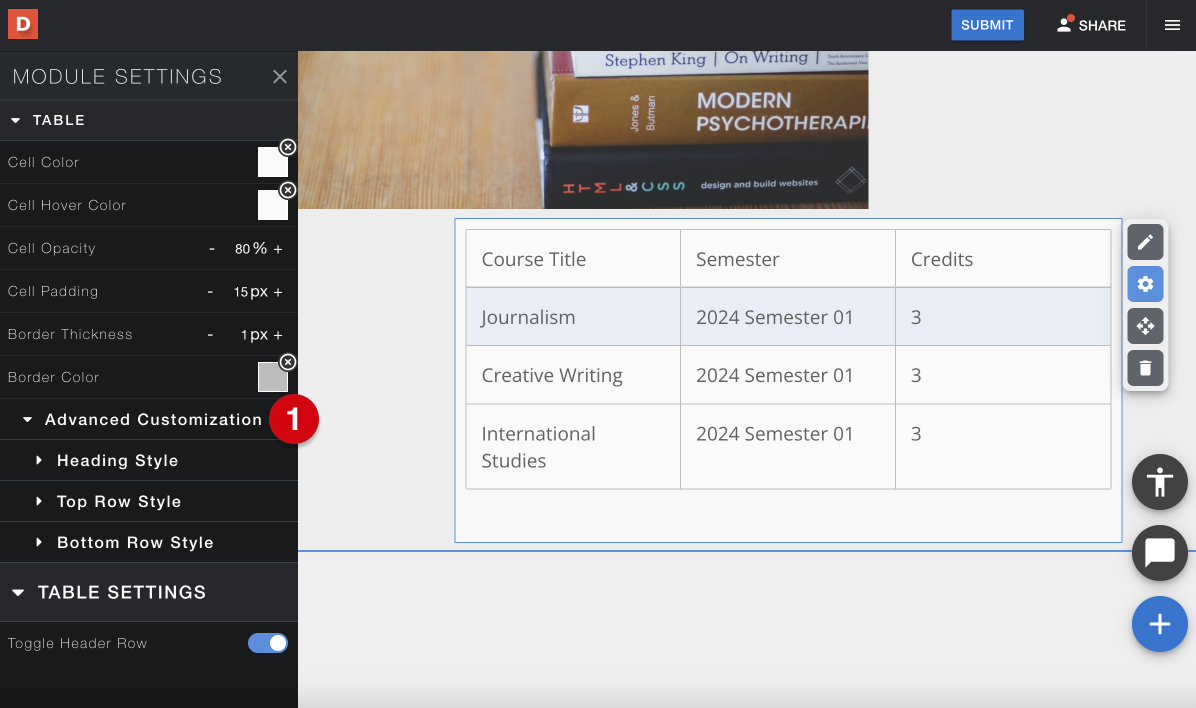The width and height of the screenshot is (1196, 708).
Task: Click the semester cell in Journalism row
Action: tap(788, 317)
